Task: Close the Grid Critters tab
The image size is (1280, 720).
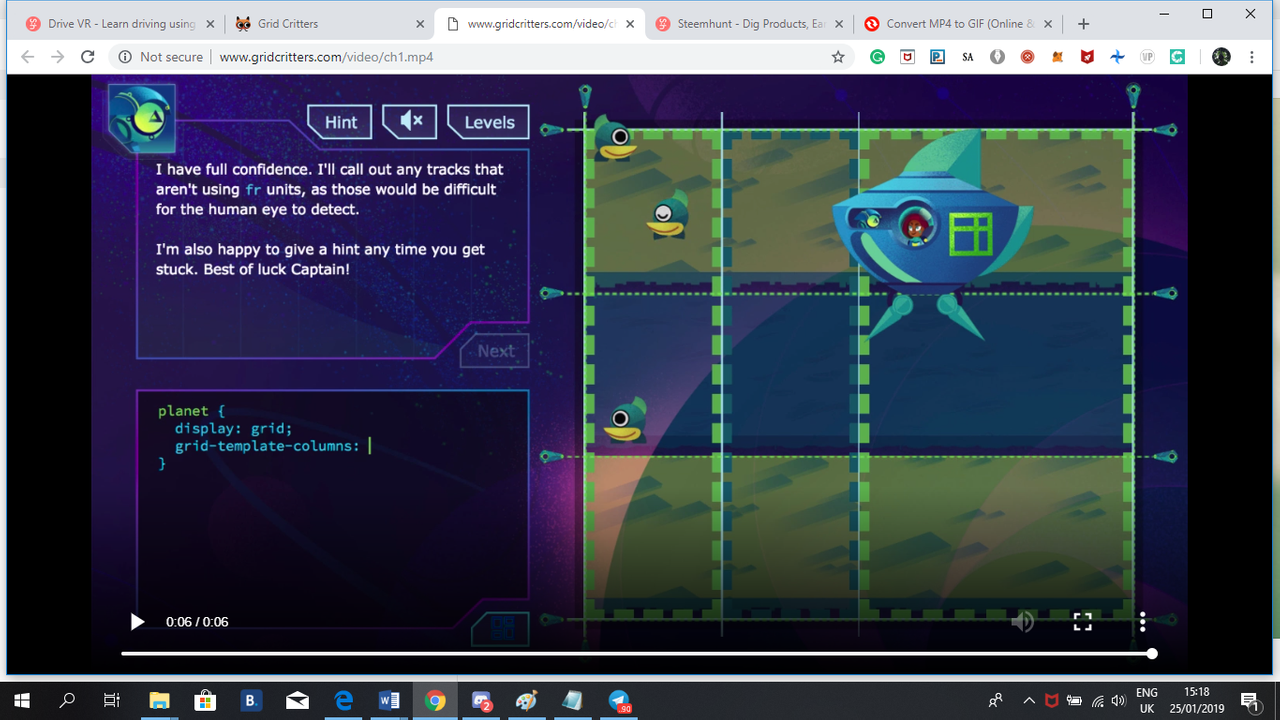Action: click(x=419, y=24)
